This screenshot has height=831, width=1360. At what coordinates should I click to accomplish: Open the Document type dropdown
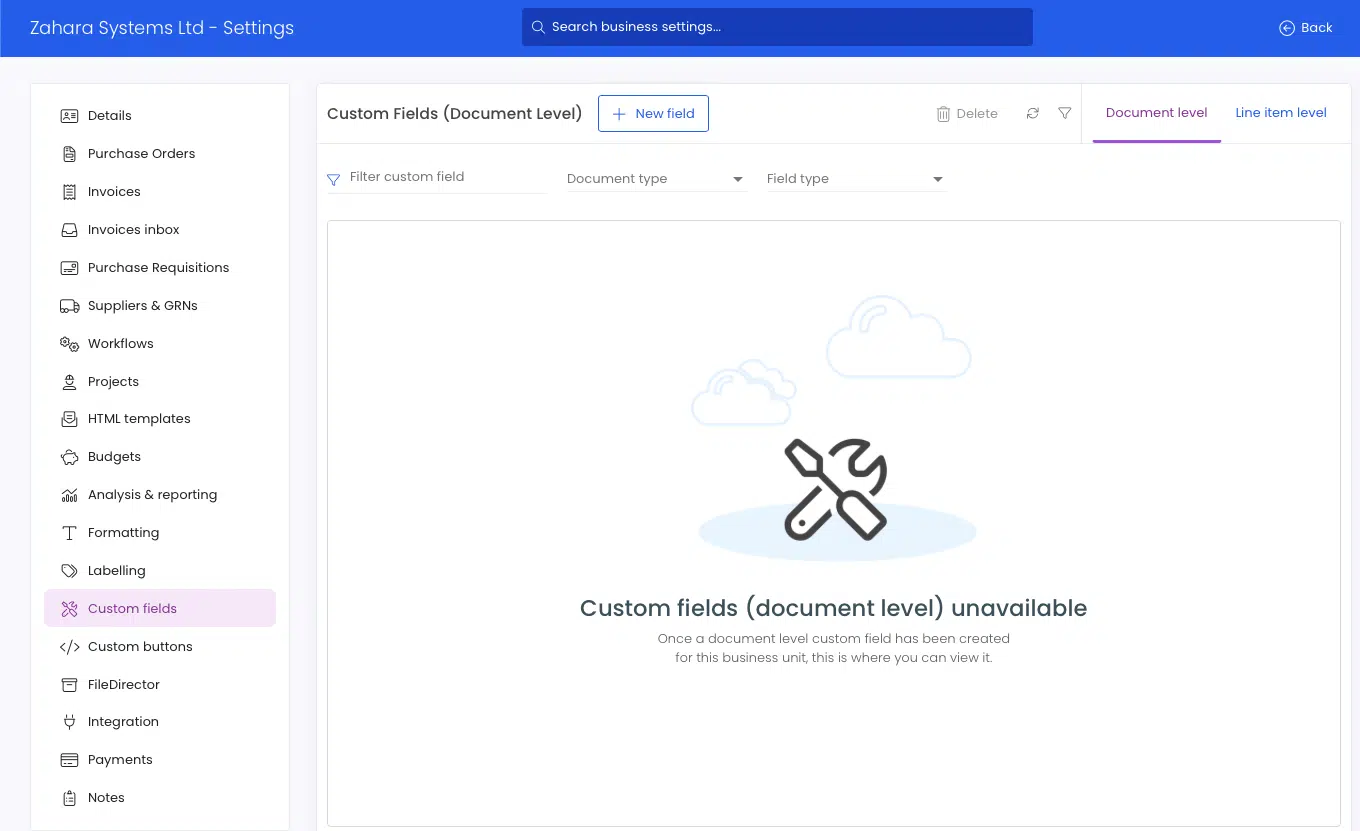657,179
